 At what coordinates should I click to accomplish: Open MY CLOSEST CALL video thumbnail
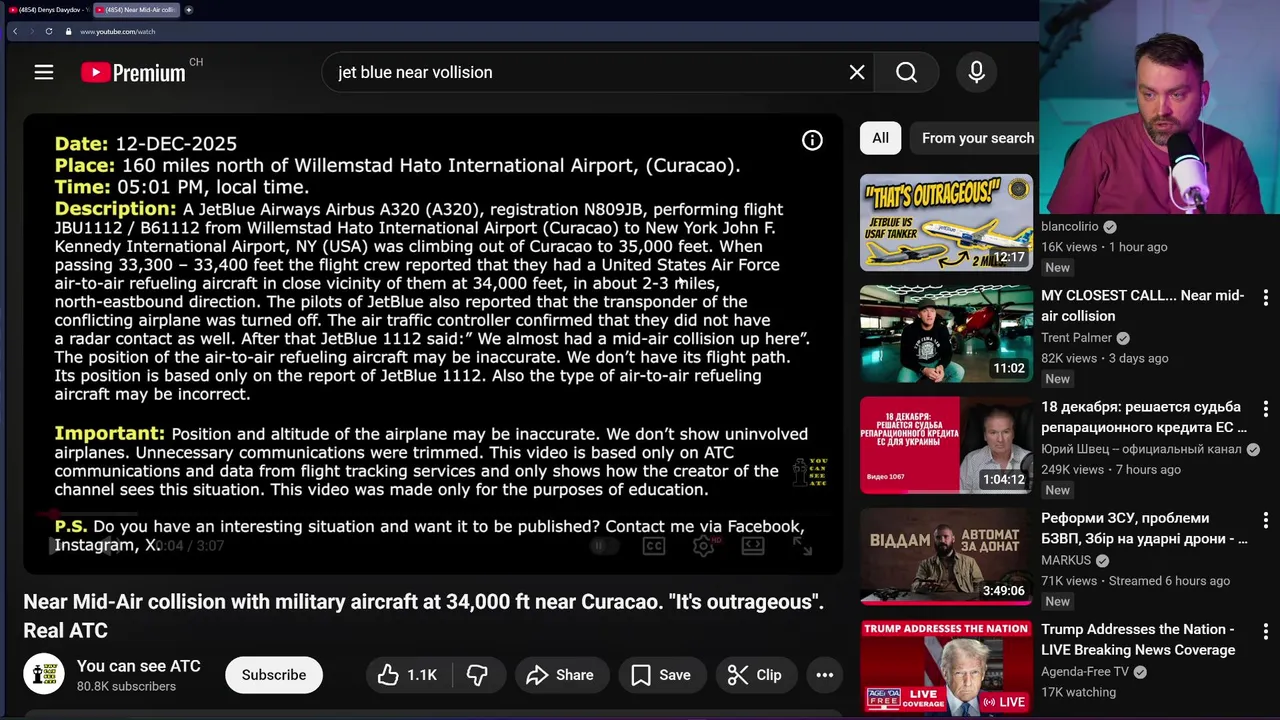click(946, 333)
